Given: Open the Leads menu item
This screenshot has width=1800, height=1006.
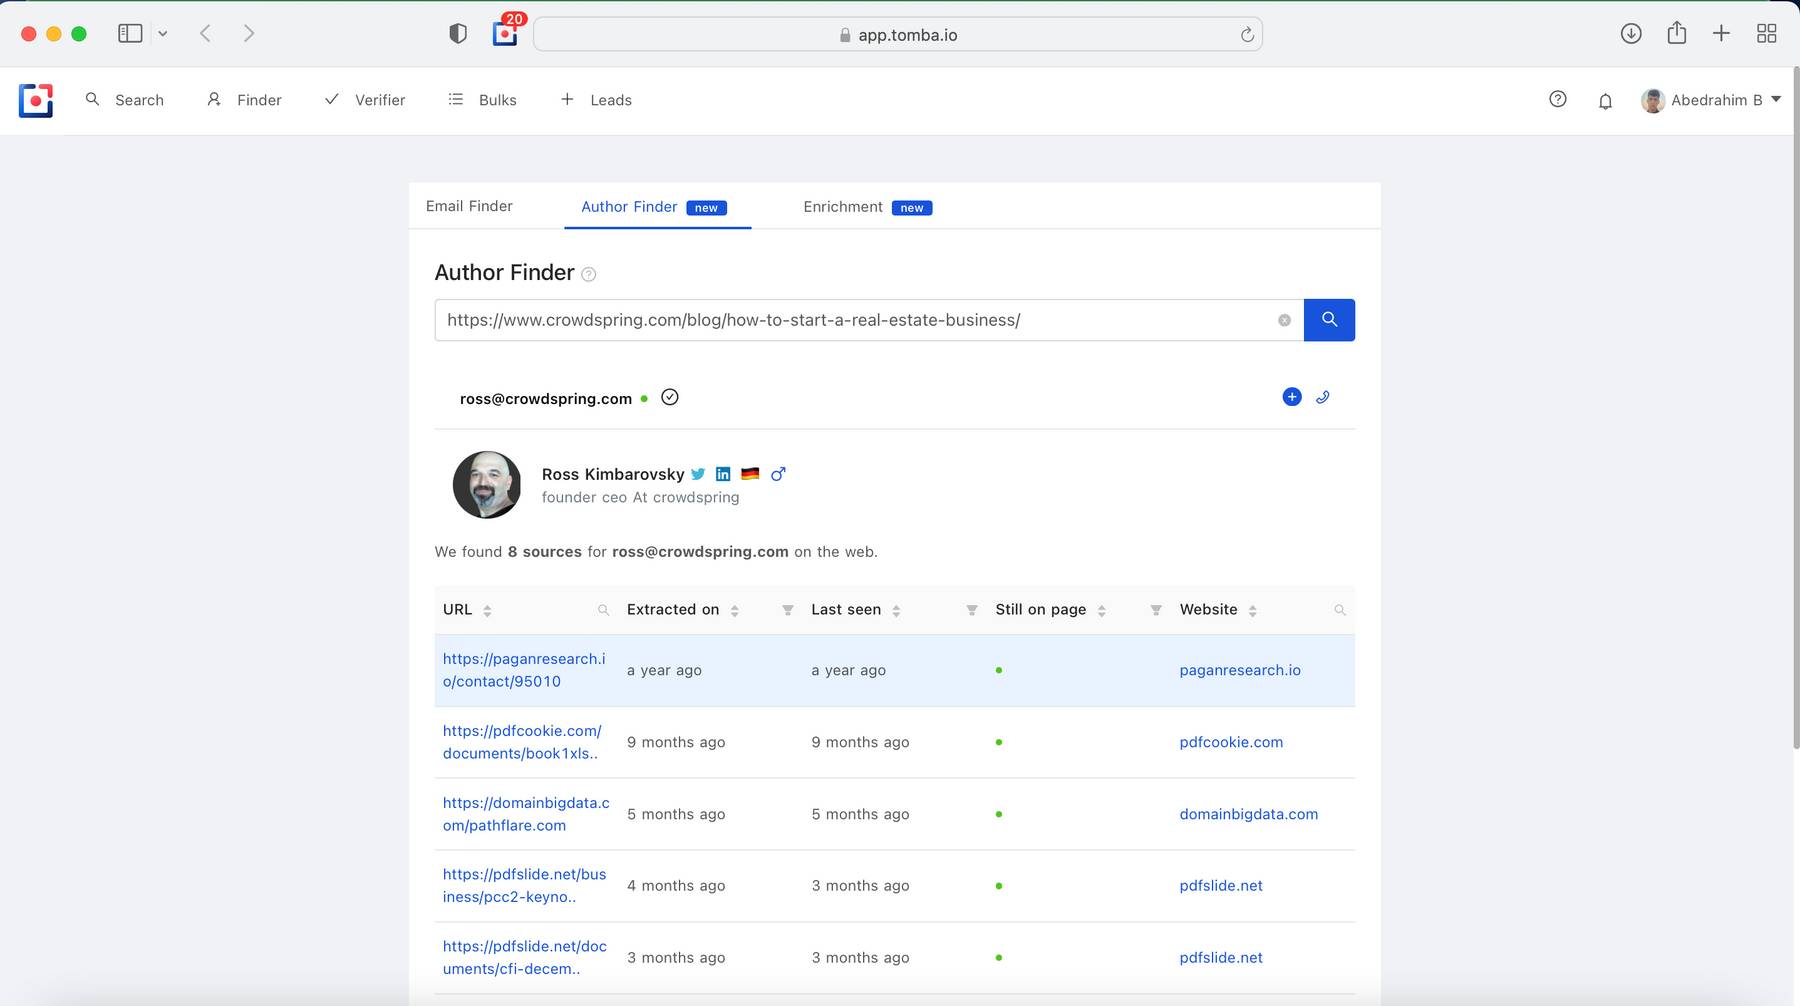Looking at the screenshot, I should [596, 100].
